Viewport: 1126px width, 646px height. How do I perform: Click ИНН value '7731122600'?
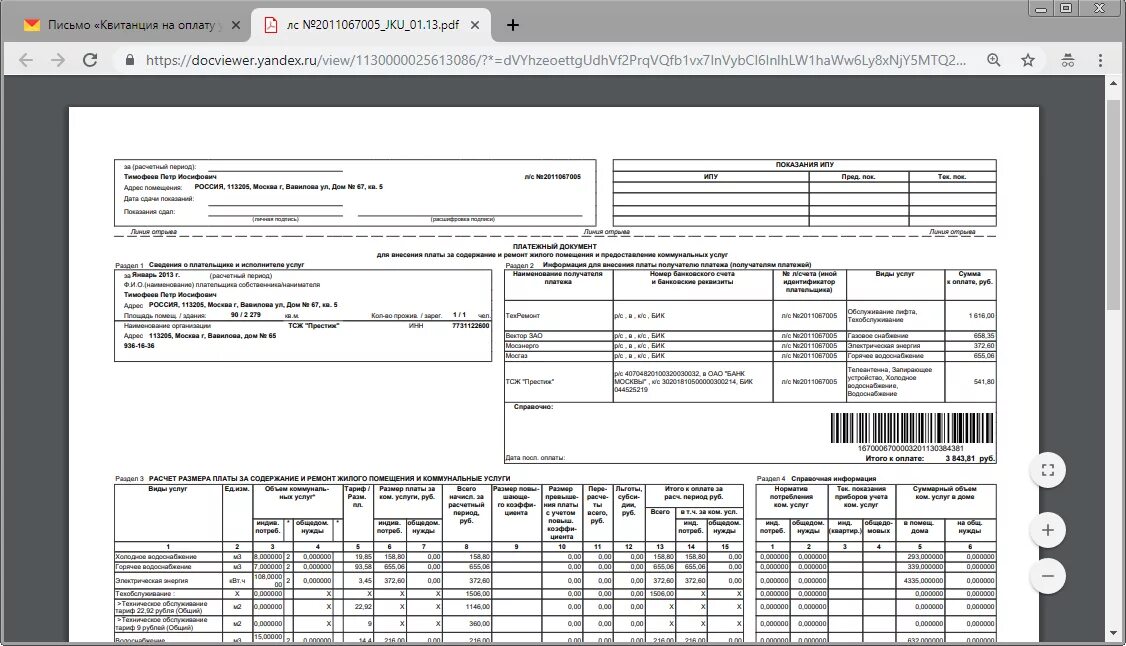[x=470, y=326]
